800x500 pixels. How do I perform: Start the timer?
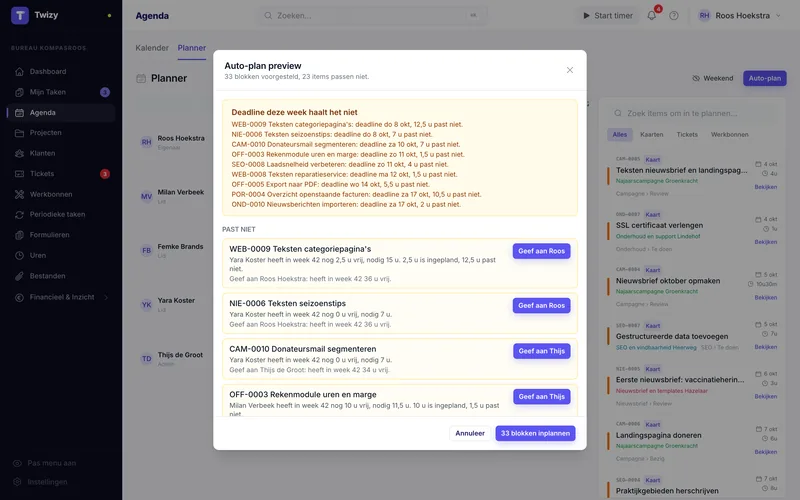pos(608,15)
